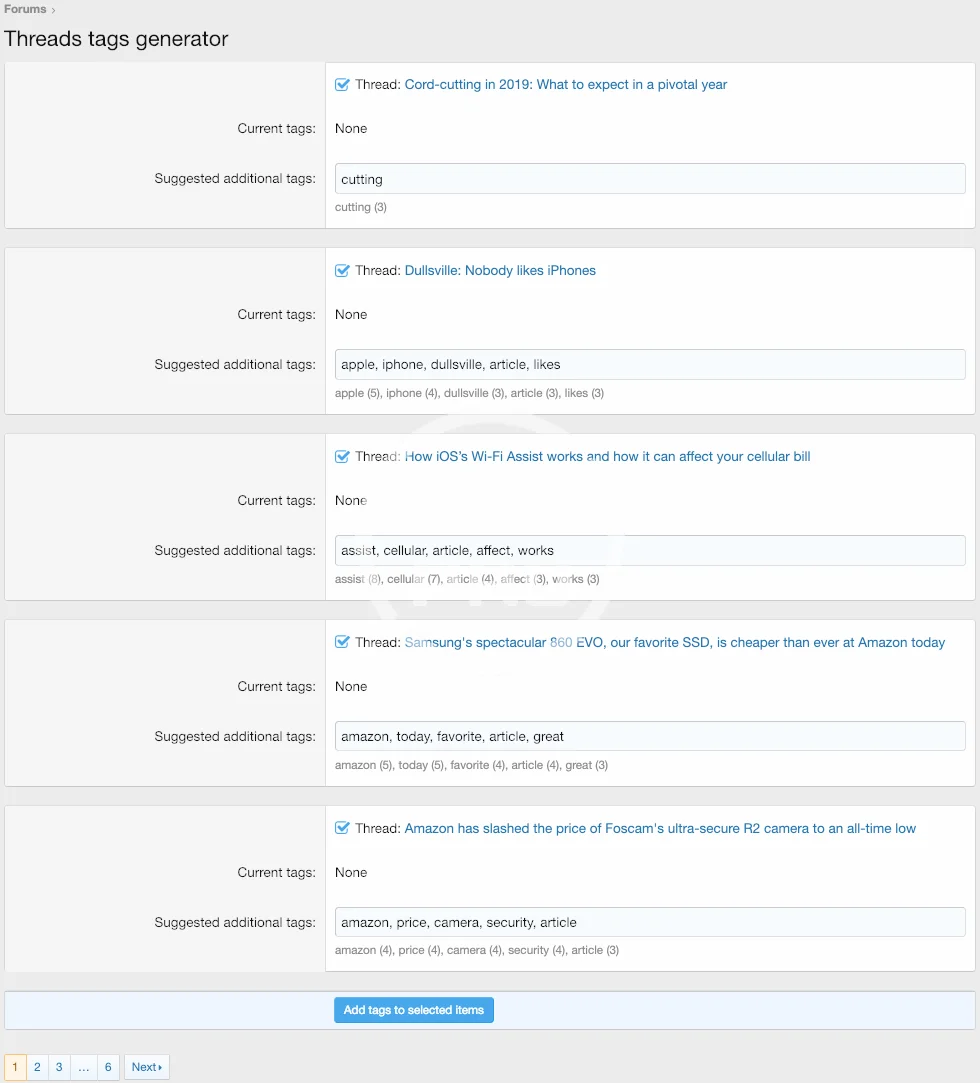Open the Cord-cutting in 2019 thread link
This screenshot has width=980, height=1083.
coord(565,85)
